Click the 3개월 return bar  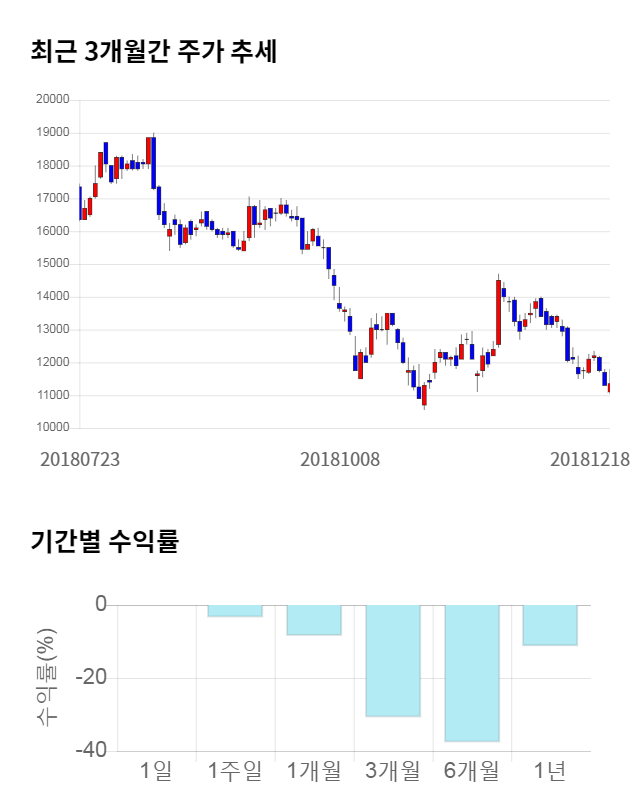[x=393, y=660]
